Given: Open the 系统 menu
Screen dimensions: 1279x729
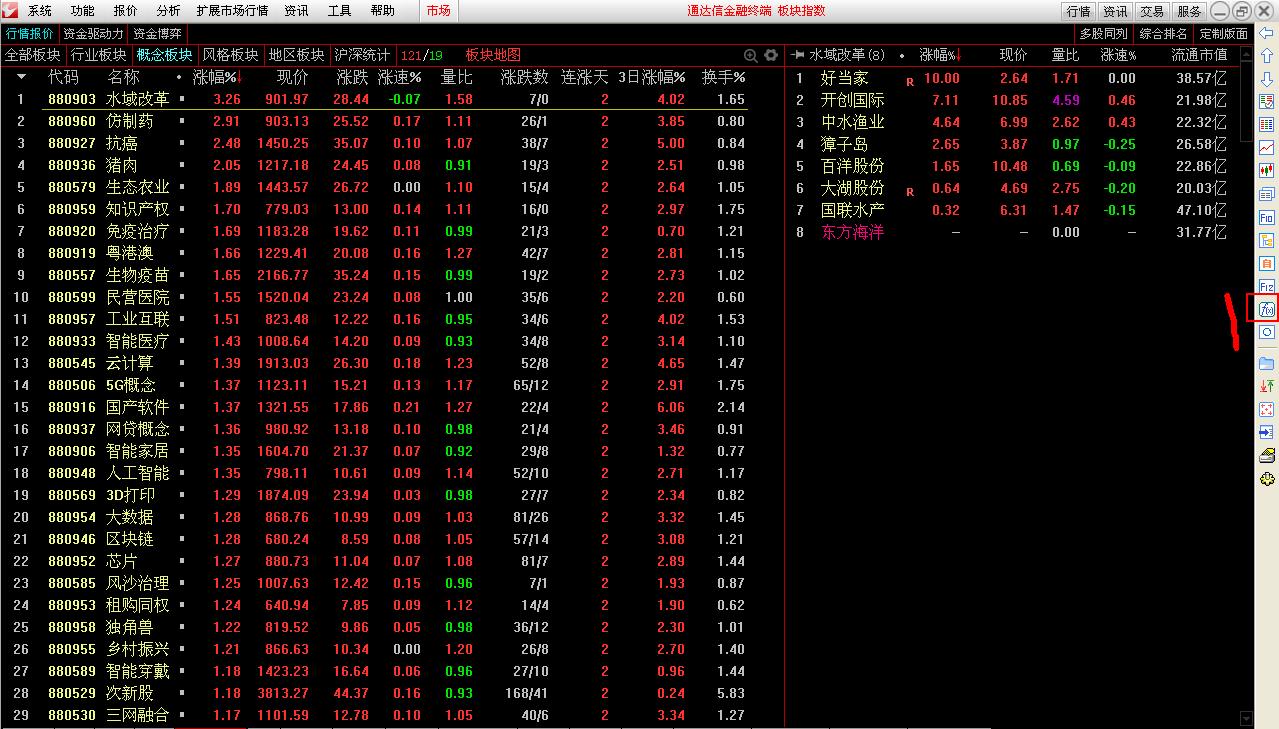Looking at the screenshot, I should point(40,11).
